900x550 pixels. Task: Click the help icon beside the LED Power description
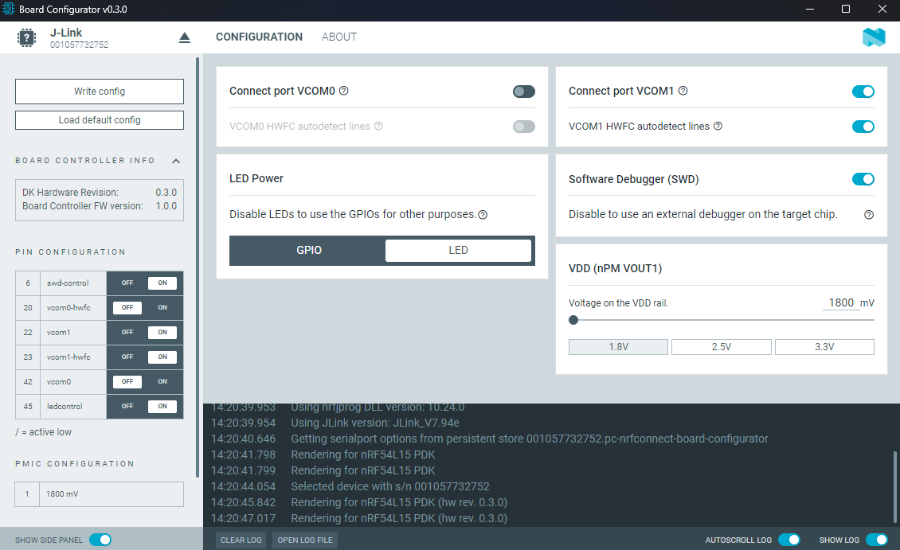483,214
